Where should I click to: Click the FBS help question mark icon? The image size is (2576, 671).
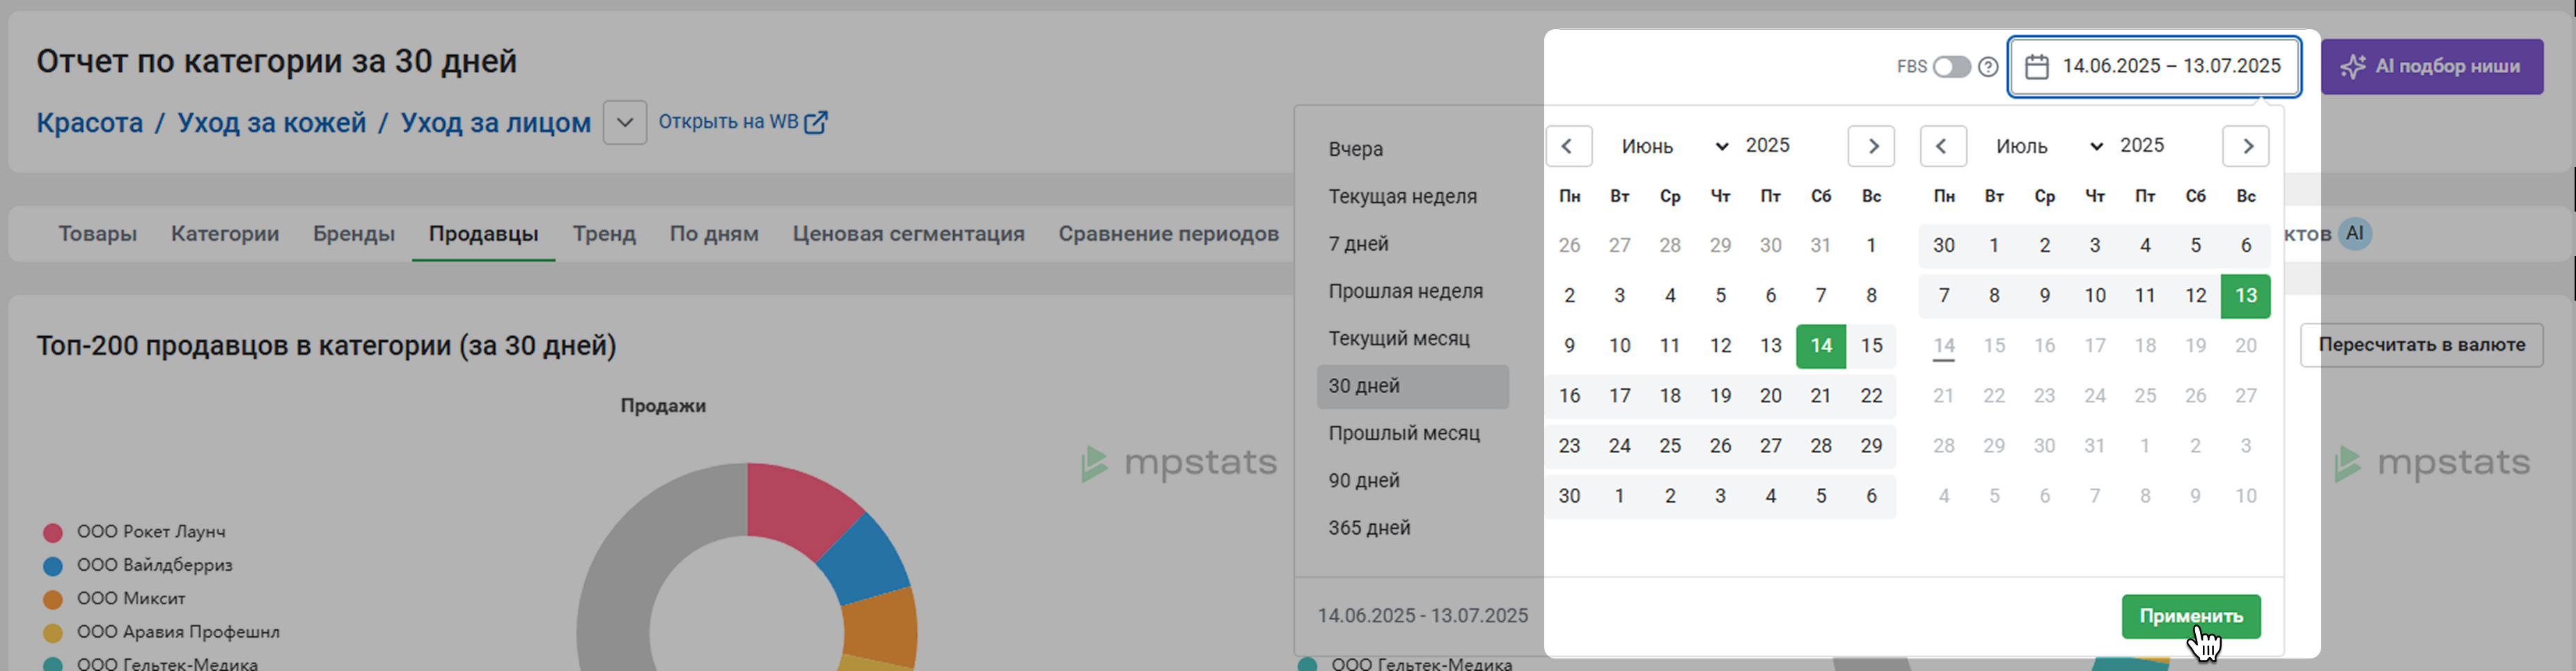pyautogui.click(x=1989, y=67)
